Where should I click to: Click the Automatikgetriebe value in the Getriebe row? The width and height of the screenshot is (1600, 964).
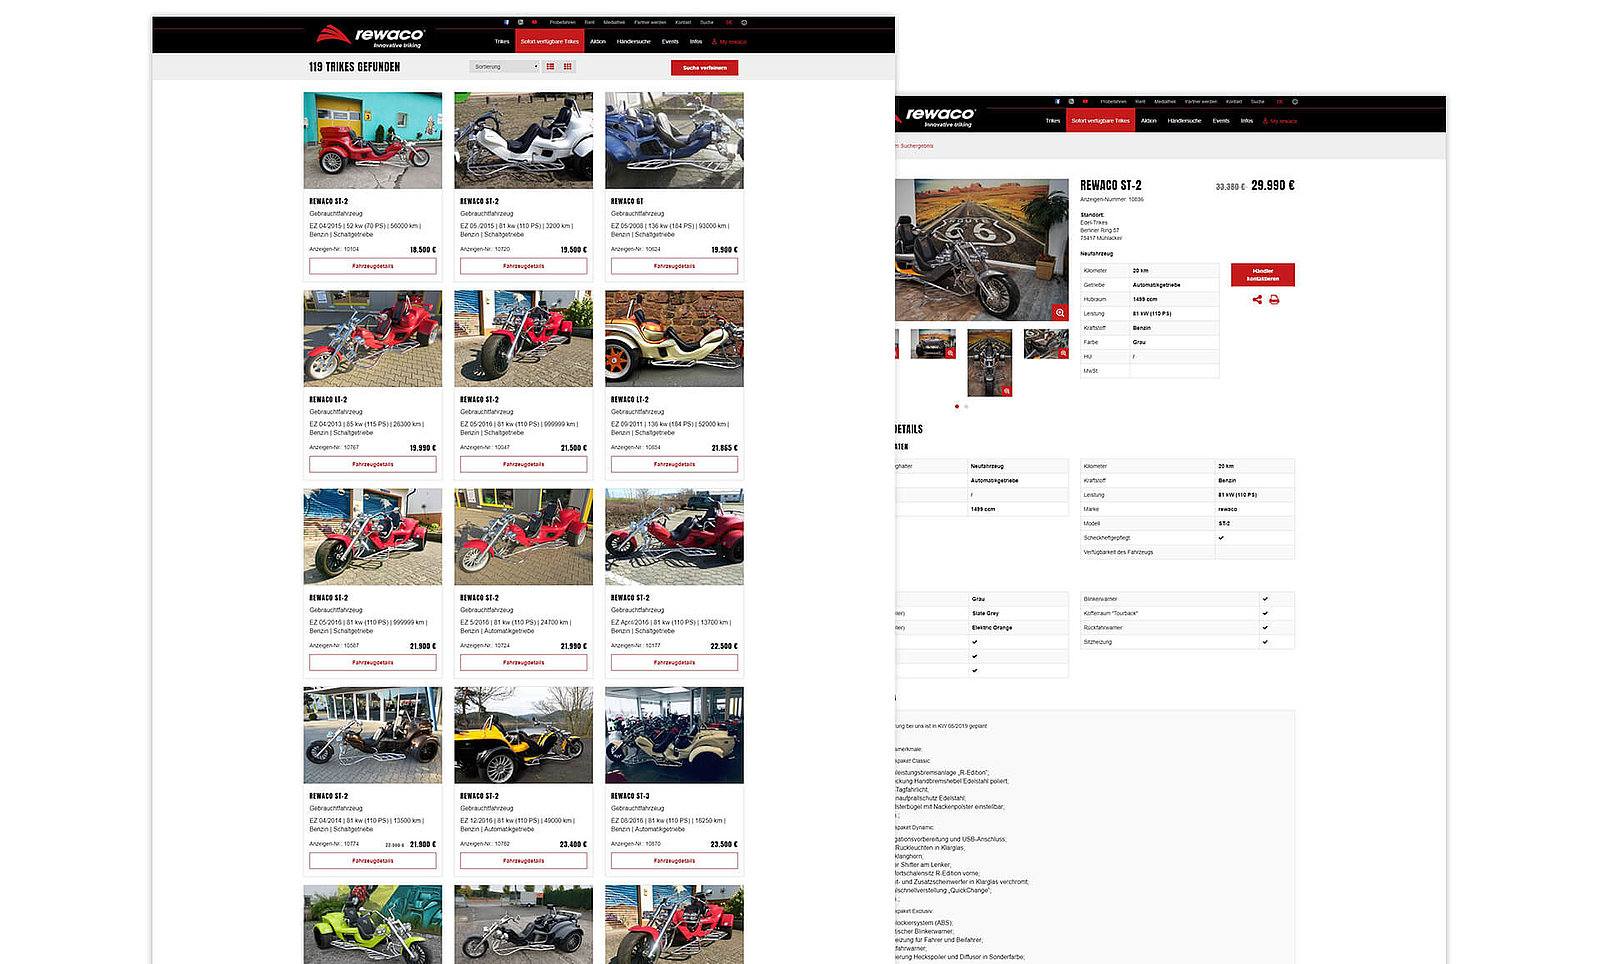click(x=1157, y=285)
